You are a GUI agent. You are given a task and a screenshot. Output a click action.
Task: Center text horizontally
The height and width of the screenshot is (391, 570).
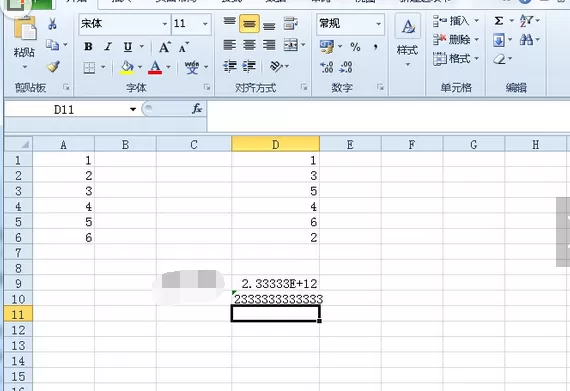point(249,45)
